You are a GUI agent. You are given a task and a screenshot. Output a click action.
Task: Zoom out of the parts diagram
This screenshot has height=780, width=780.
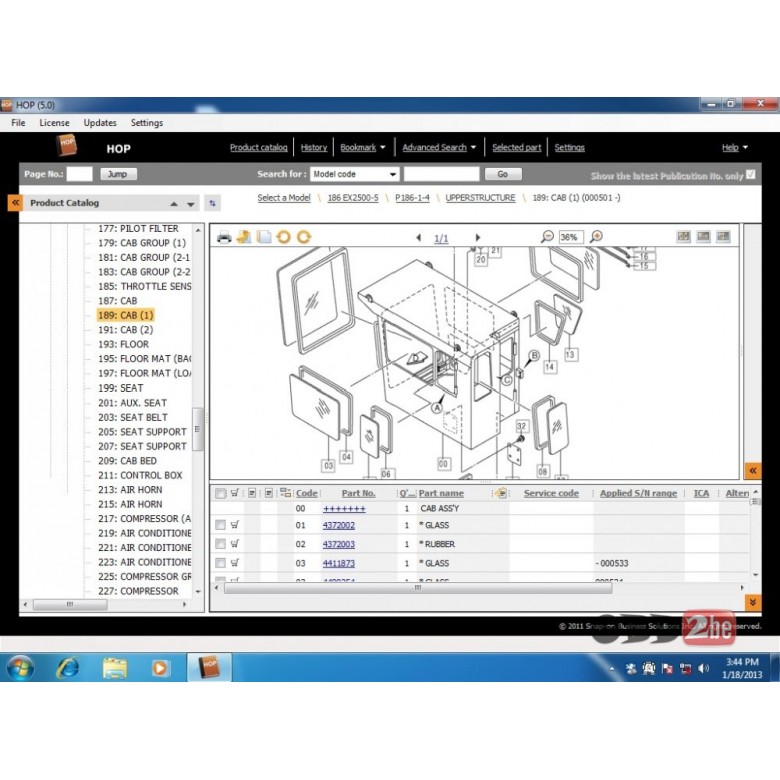(547, 237)
